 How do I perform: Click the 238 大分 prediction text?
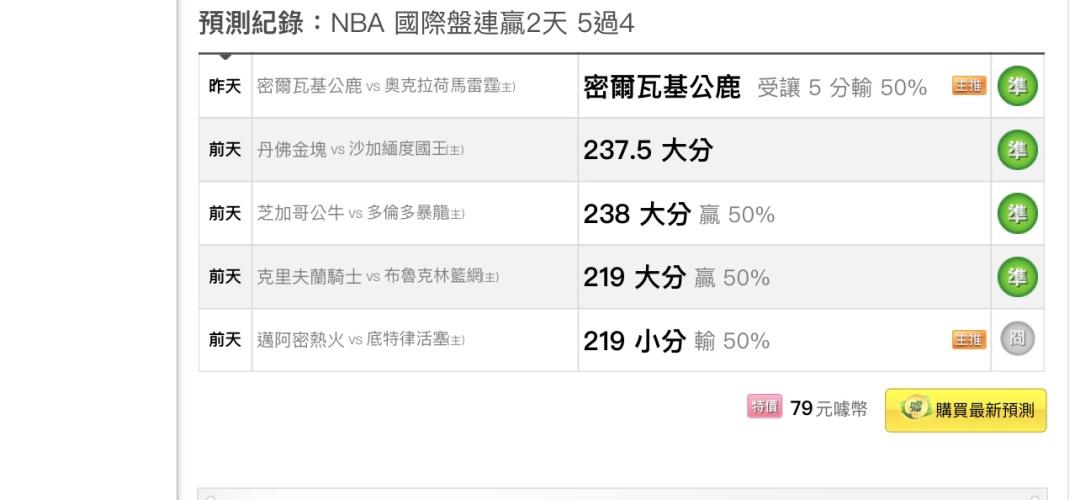pos(677,214)
